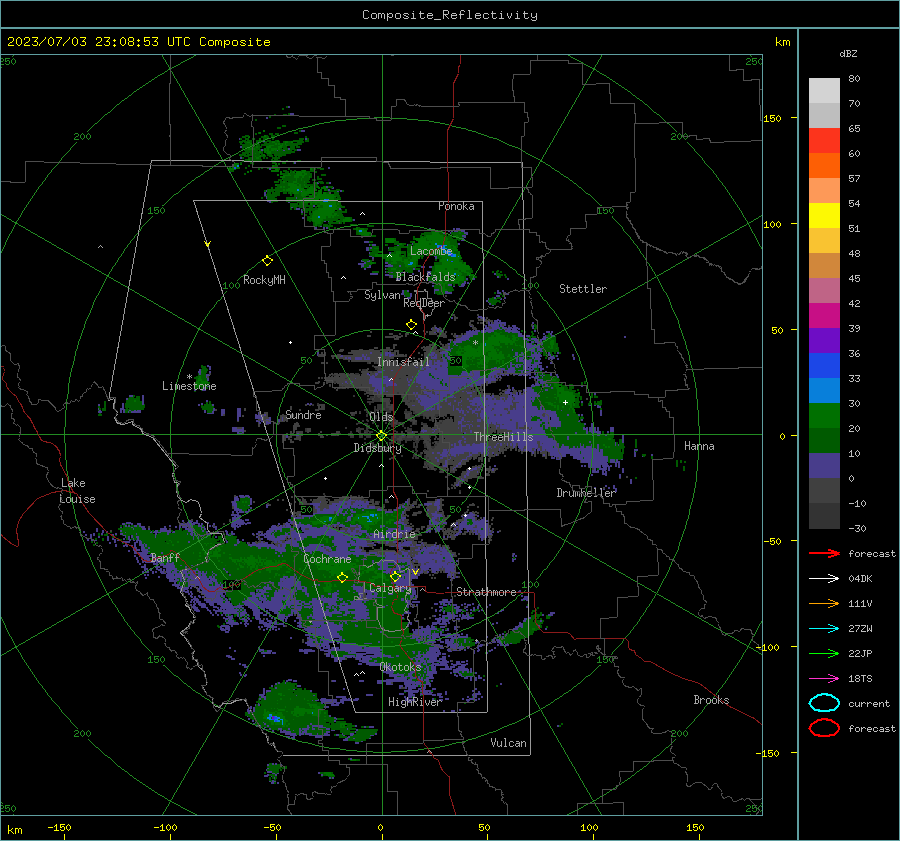Select the orange 111V arrow icon
900x841 pixels.
824,603
